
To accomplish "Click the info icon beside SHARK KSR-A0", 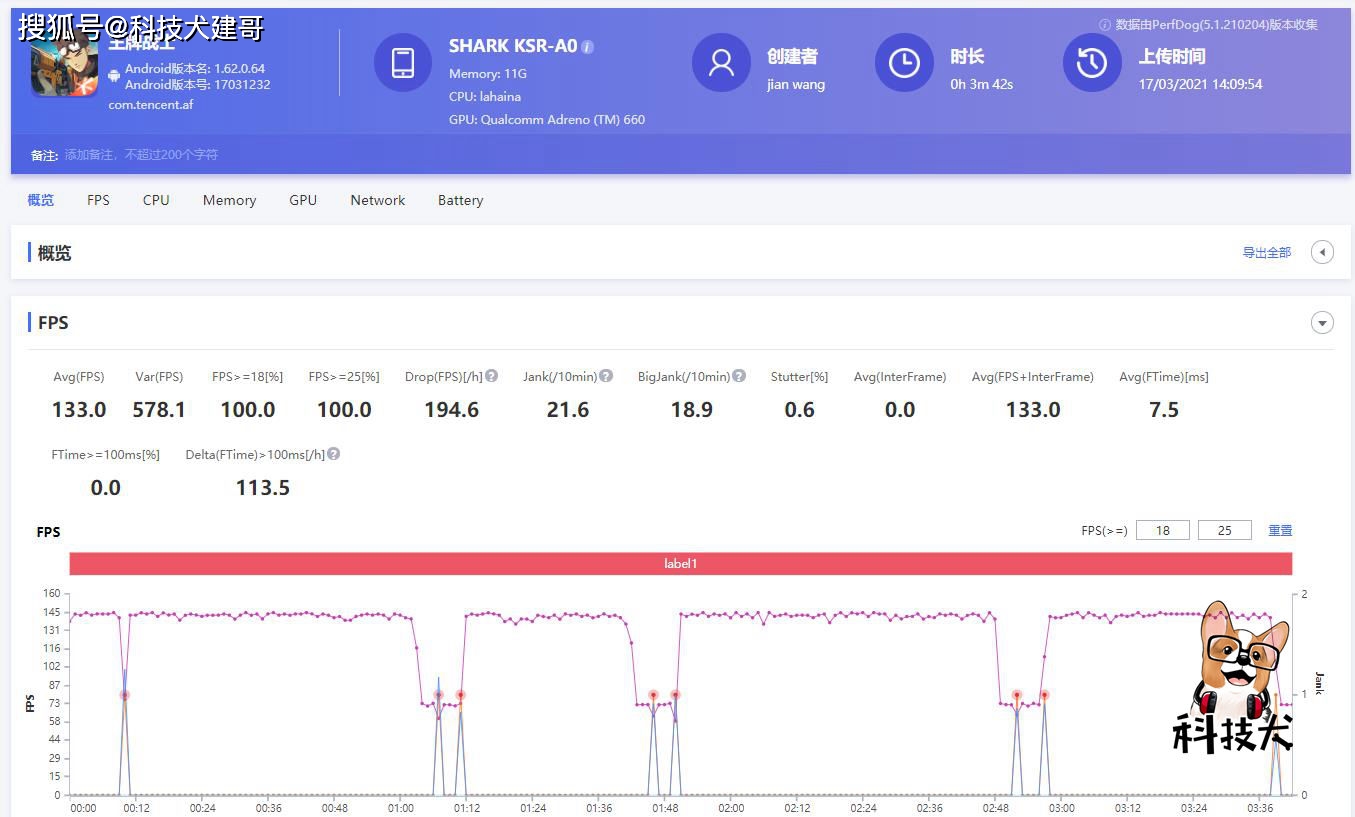I will [588, 47].
